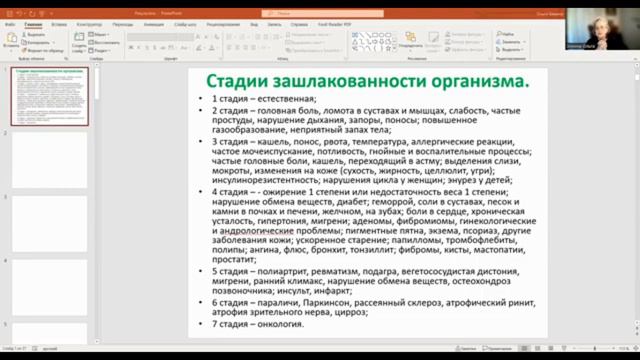Click the slide title 'Стадии зашлакованности организма.'

368,81
